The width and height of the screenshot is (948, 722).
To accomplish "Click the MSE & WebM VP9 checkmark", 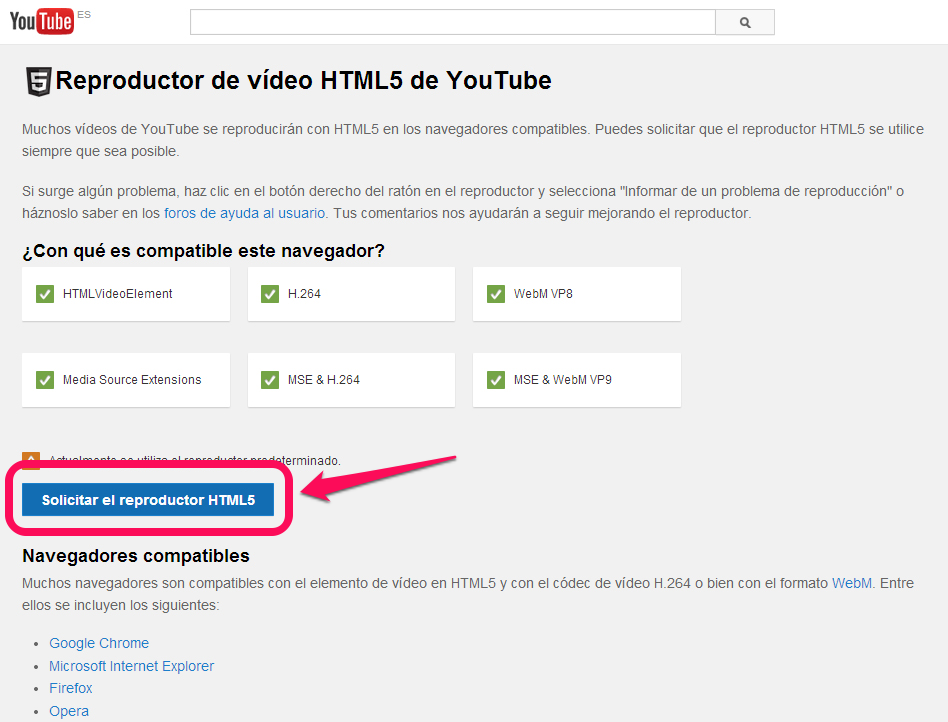I will pos(496,380).
